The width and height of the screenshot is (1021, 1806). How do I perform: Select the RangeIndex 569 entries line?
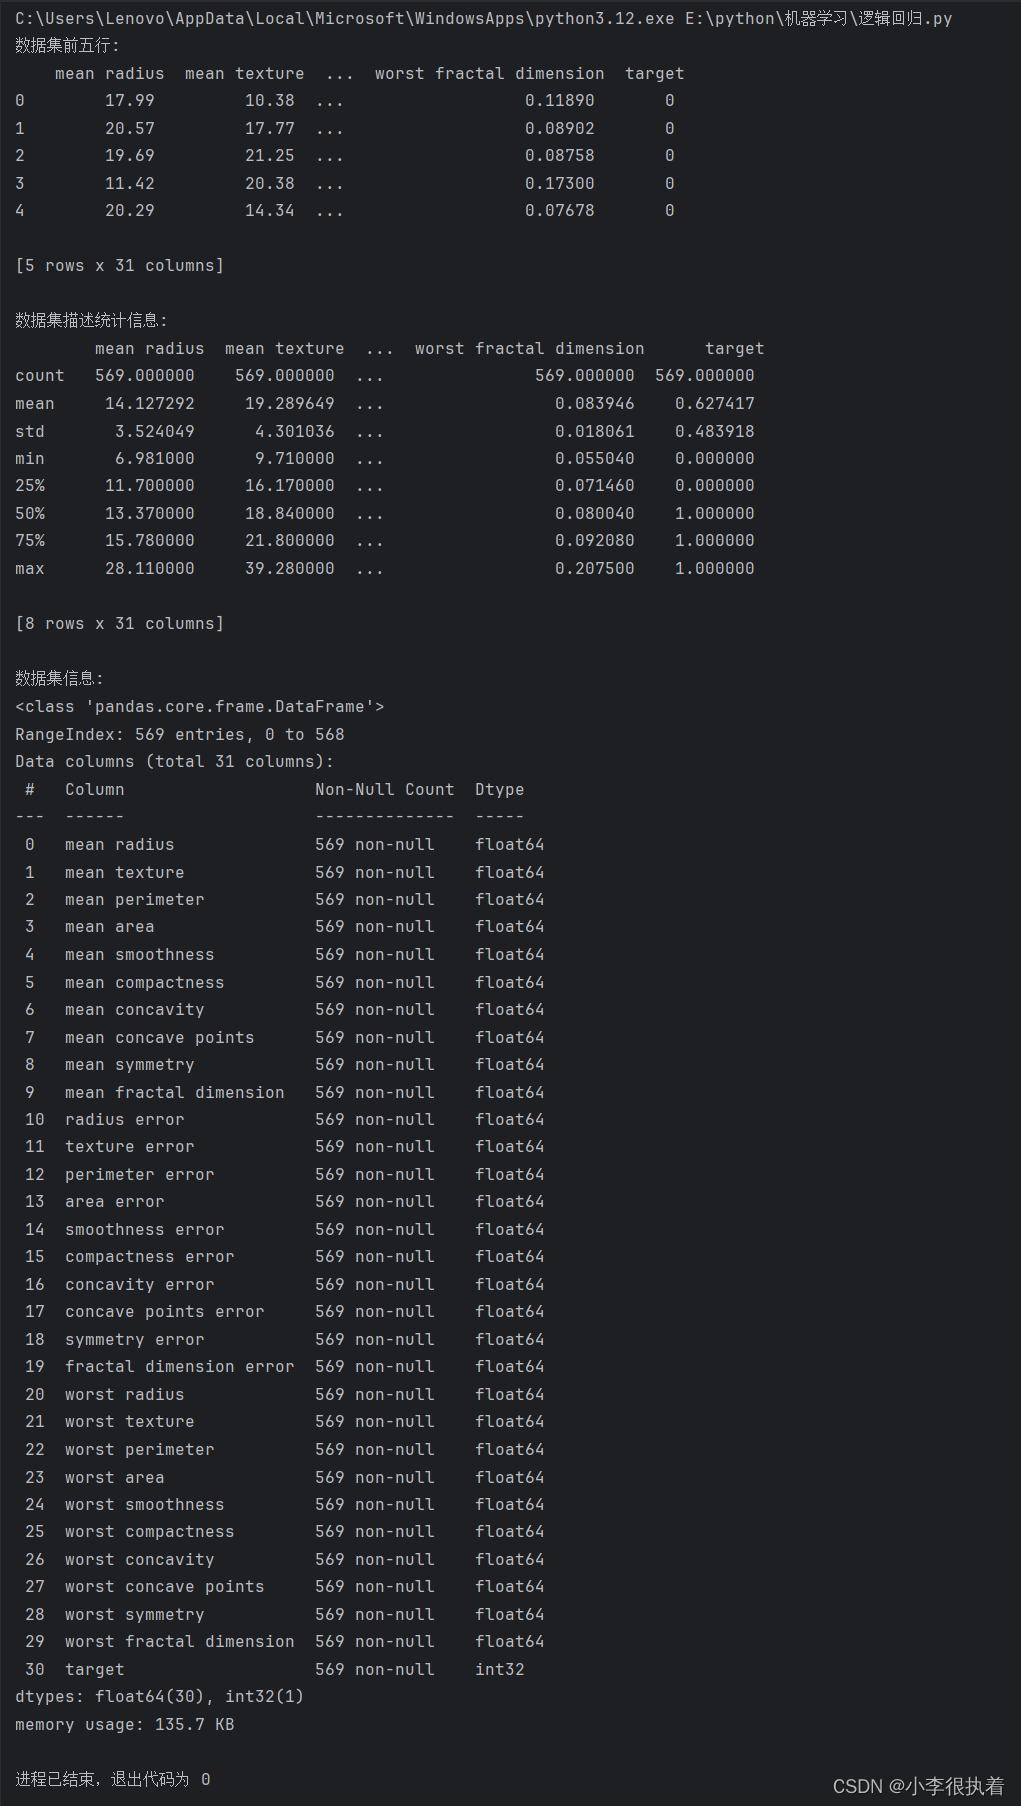point(179,734)
